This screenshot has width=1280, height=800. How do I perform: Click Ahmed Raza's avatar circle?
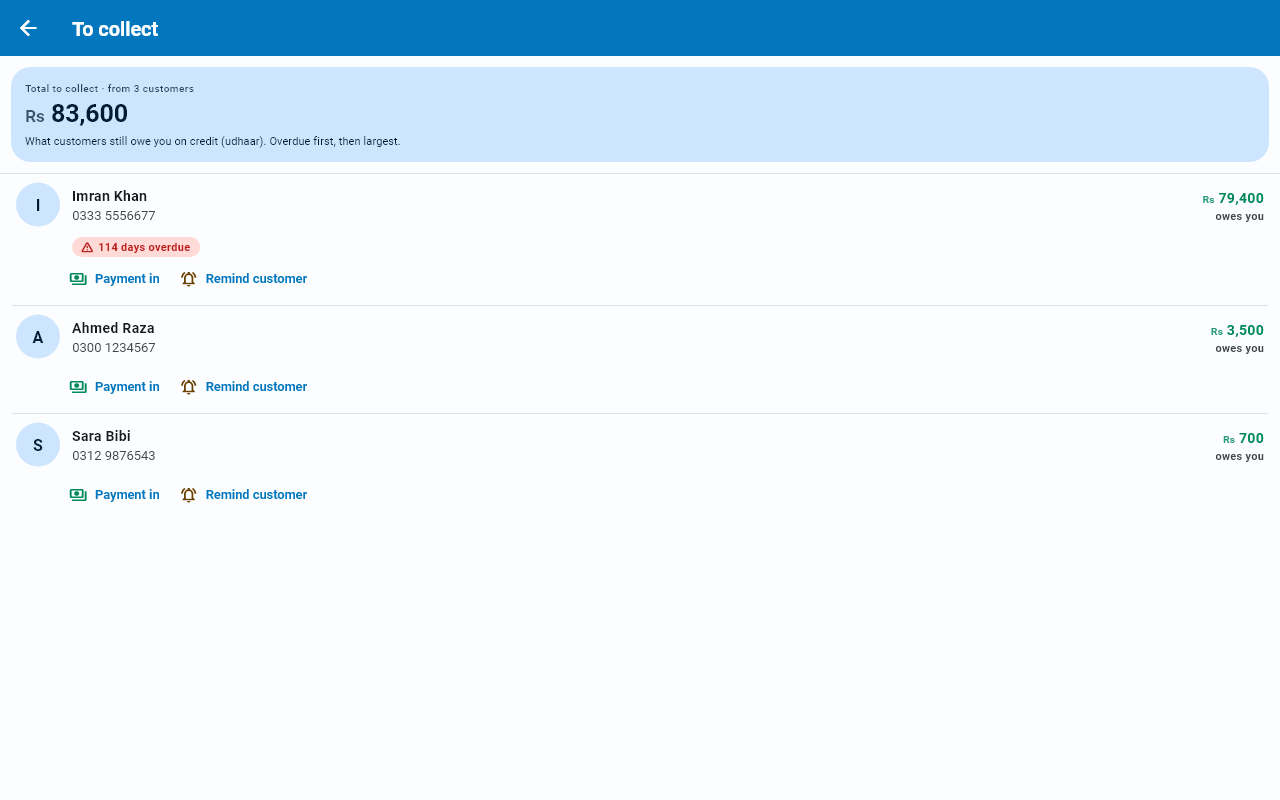38,337
